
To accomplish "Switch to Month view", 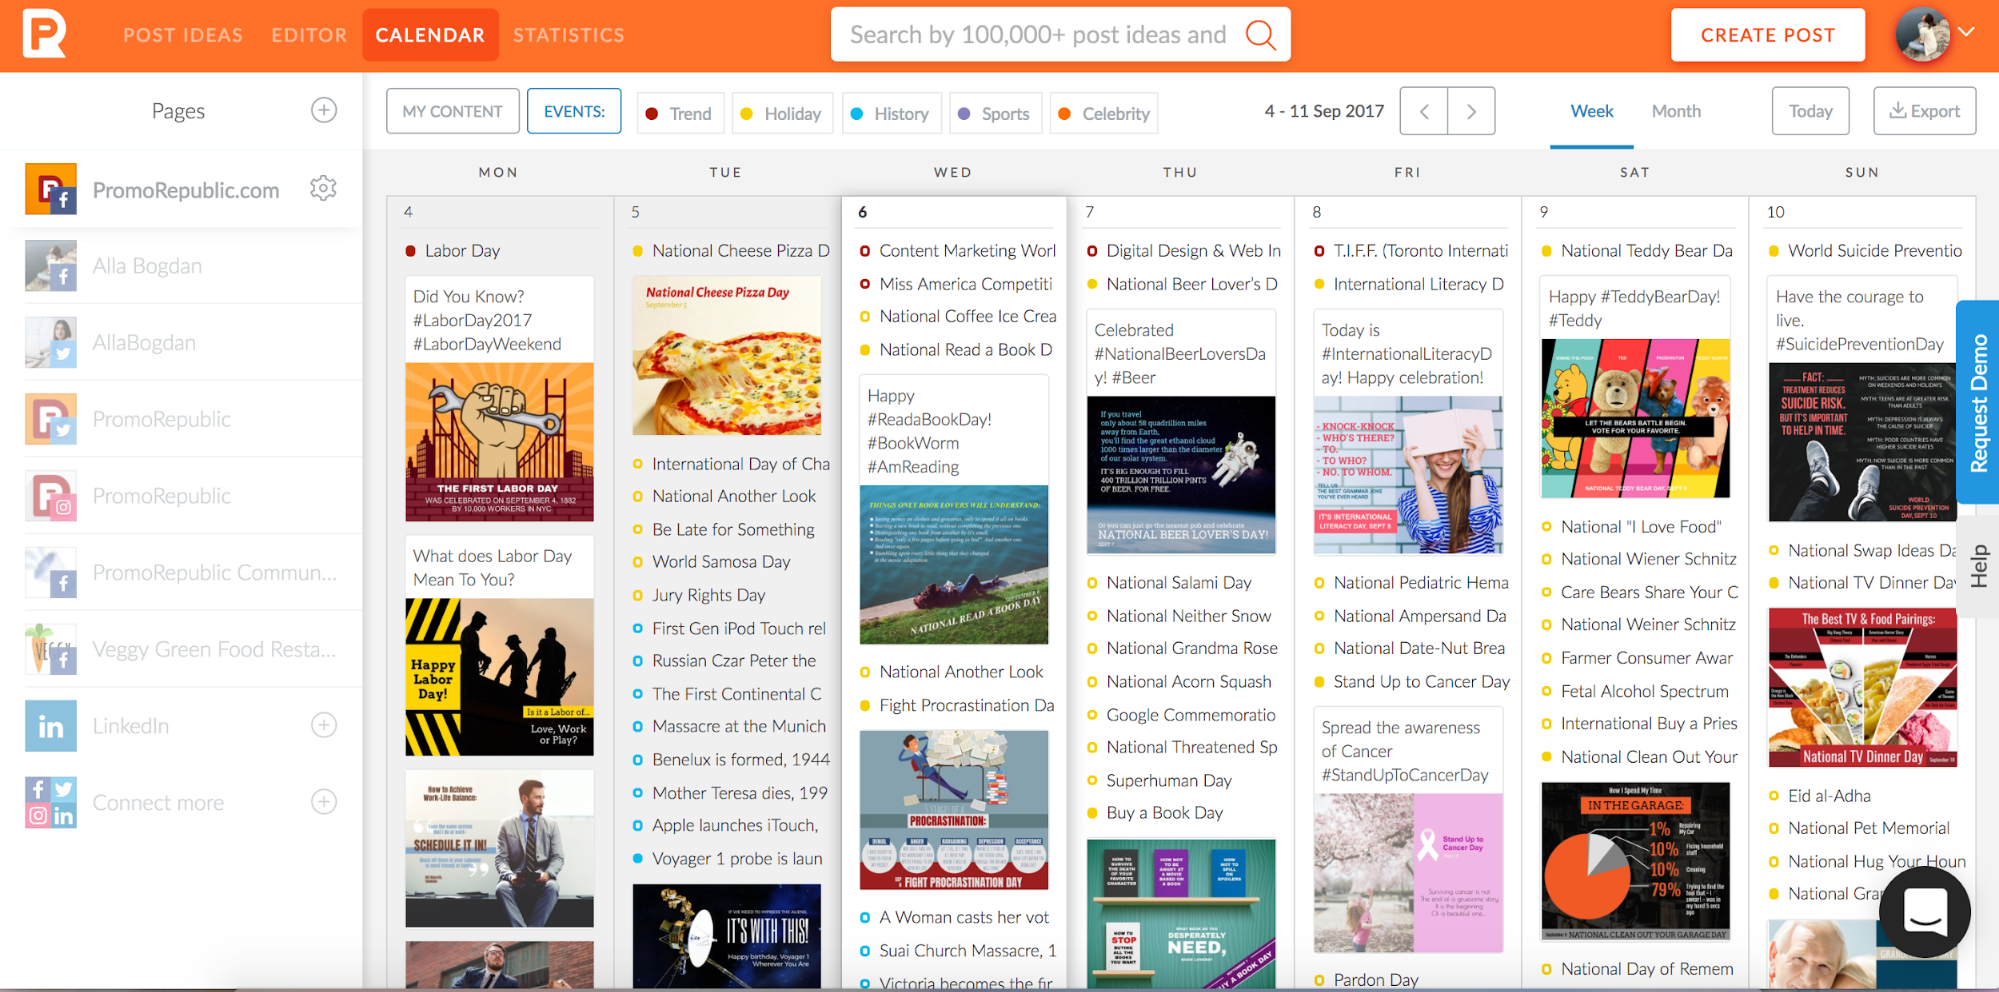I will [1676, 111].
